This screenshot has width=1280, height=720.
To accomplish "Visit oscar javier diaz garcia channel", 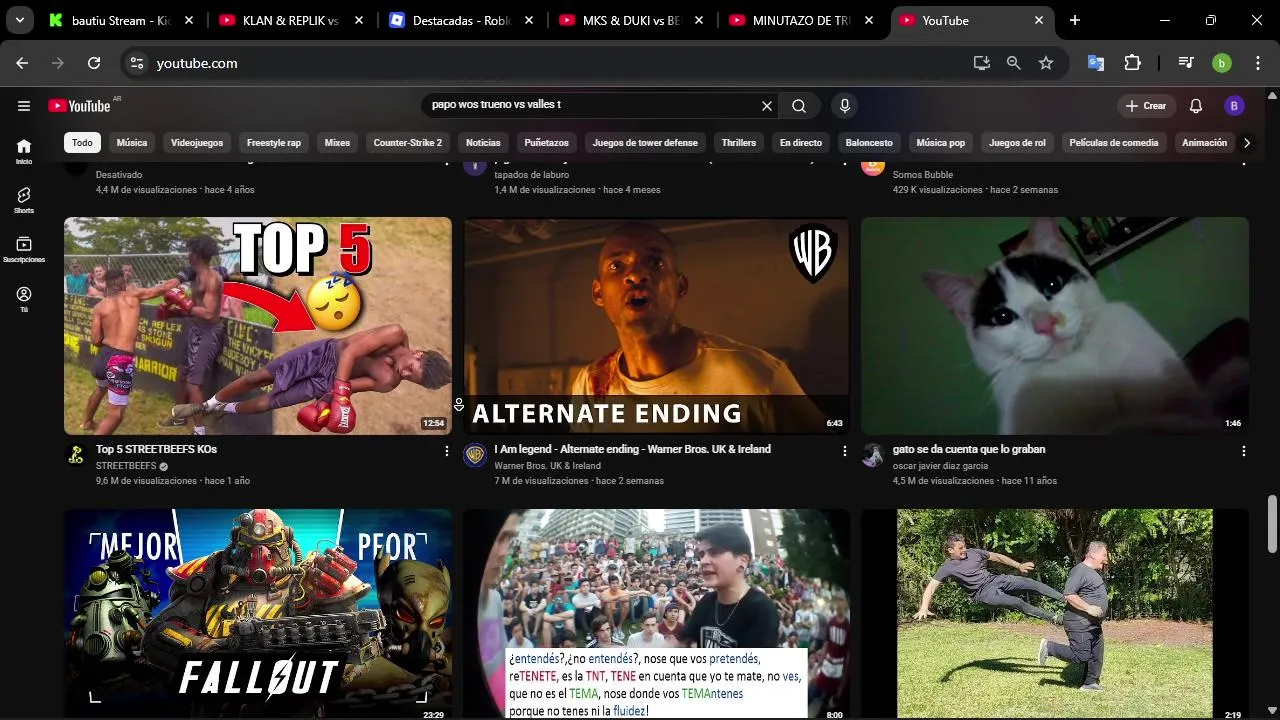I will 940,466.
